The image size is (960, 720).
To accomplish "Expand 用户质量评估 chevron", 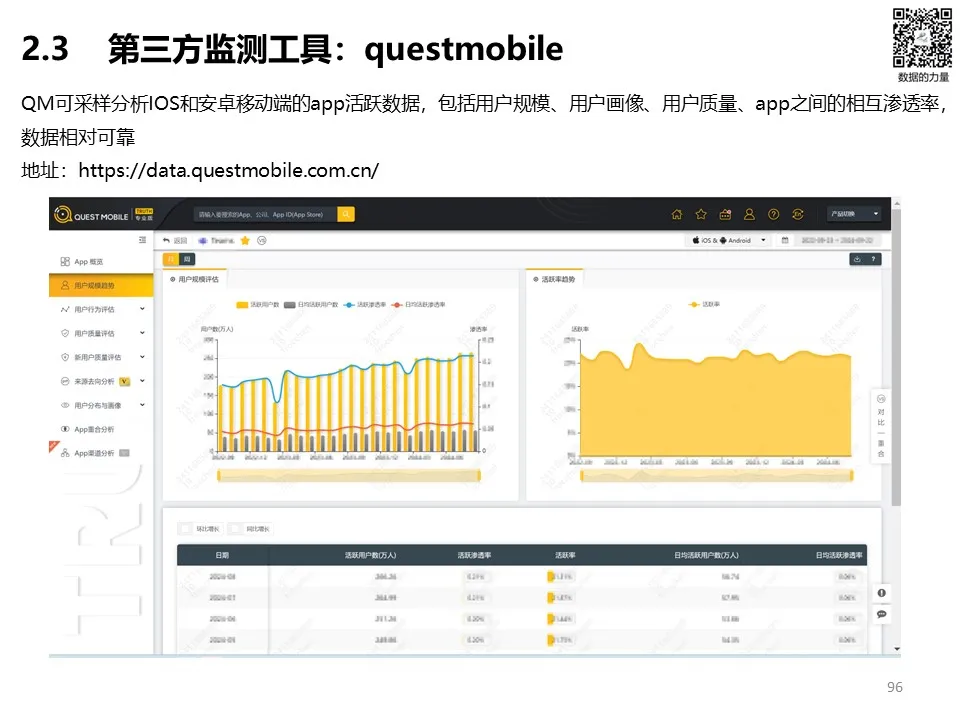I will (x=142, y=333).
